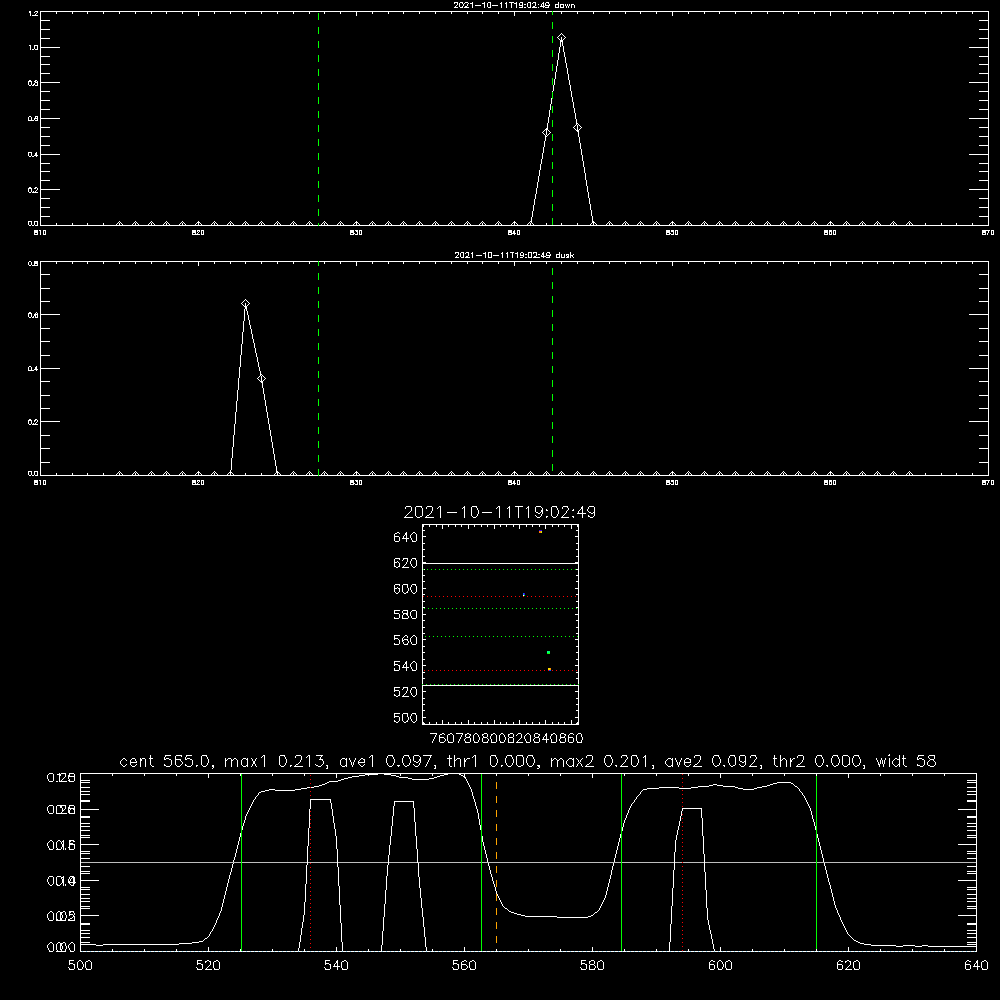The width and height of the screenshot is (1000, 1000).
Task: Click the left green dashed line in dawn plot
Action: [318, 119]
